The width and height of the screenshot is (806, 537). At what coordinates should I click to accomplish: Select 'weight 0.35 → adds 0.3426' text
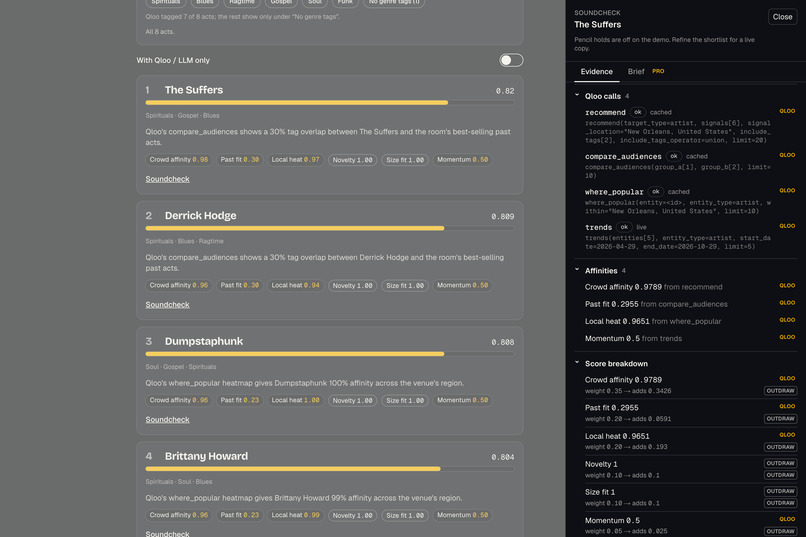628,391
